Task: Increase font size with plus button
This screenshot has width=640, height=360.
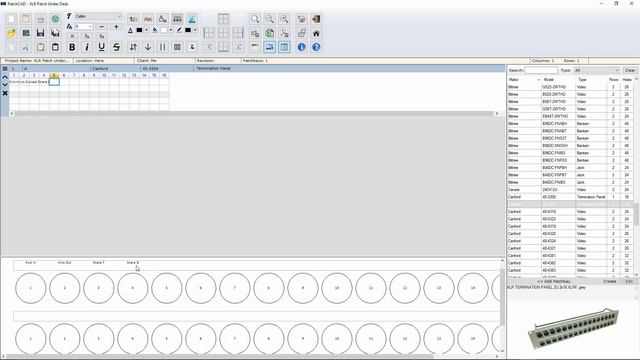Action: (116, 27)
